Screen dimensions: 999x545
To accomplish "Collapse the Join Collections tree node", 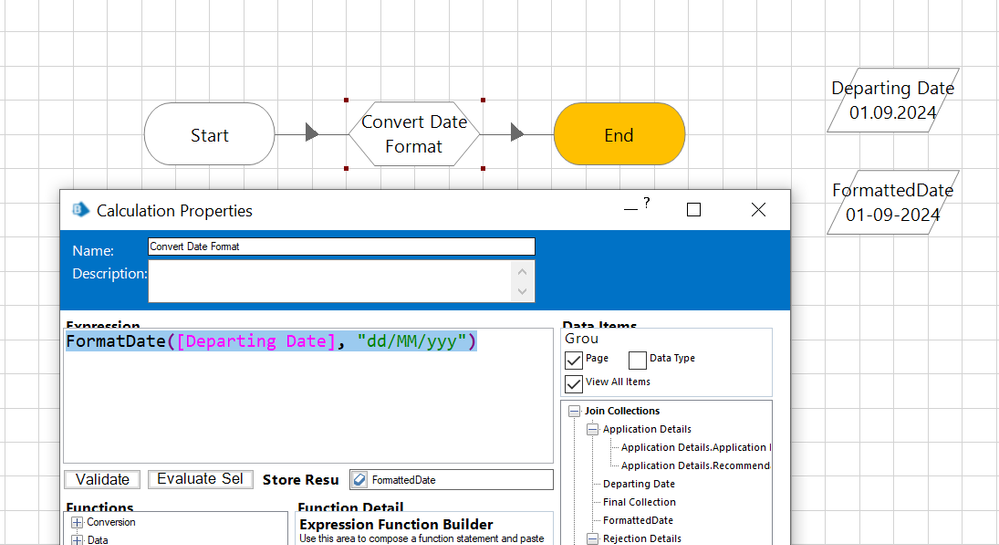I will click(574, 411).
